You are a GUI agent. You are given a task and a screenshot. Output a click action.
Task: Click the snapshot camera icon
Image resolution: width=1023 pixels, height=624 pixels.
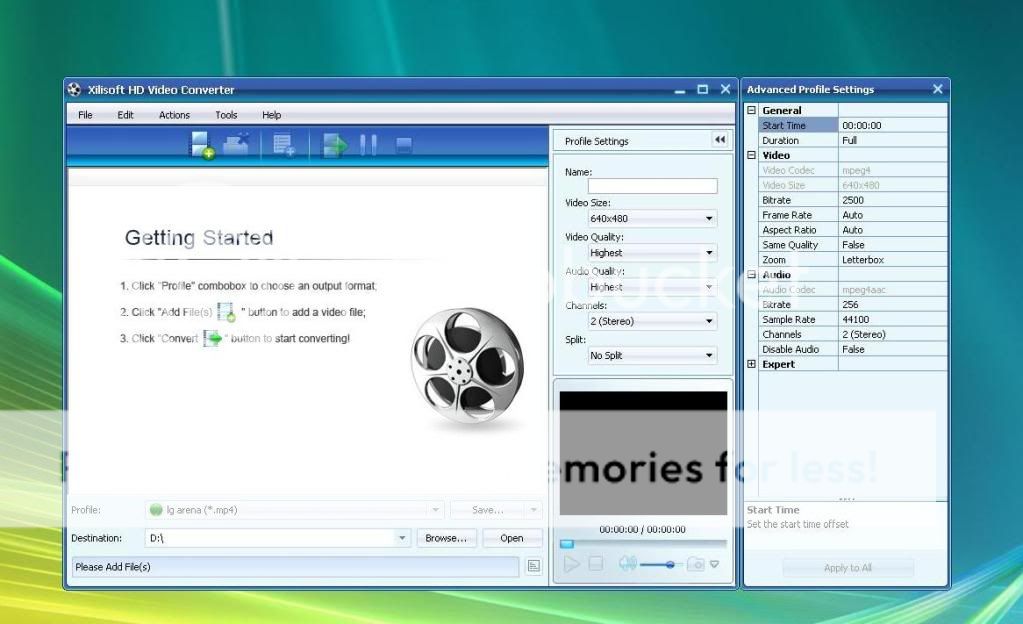click(x=695, y=564)
